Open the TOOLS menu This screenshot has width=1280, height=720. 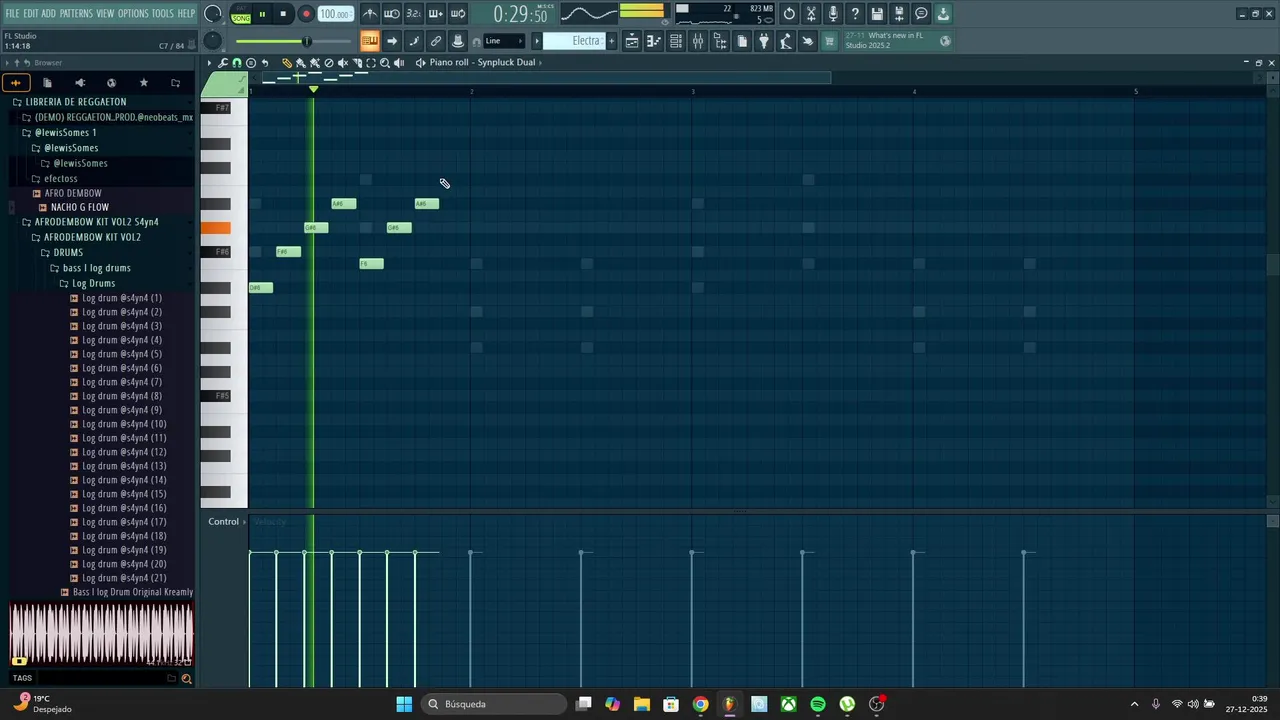[x=163, y=13]
